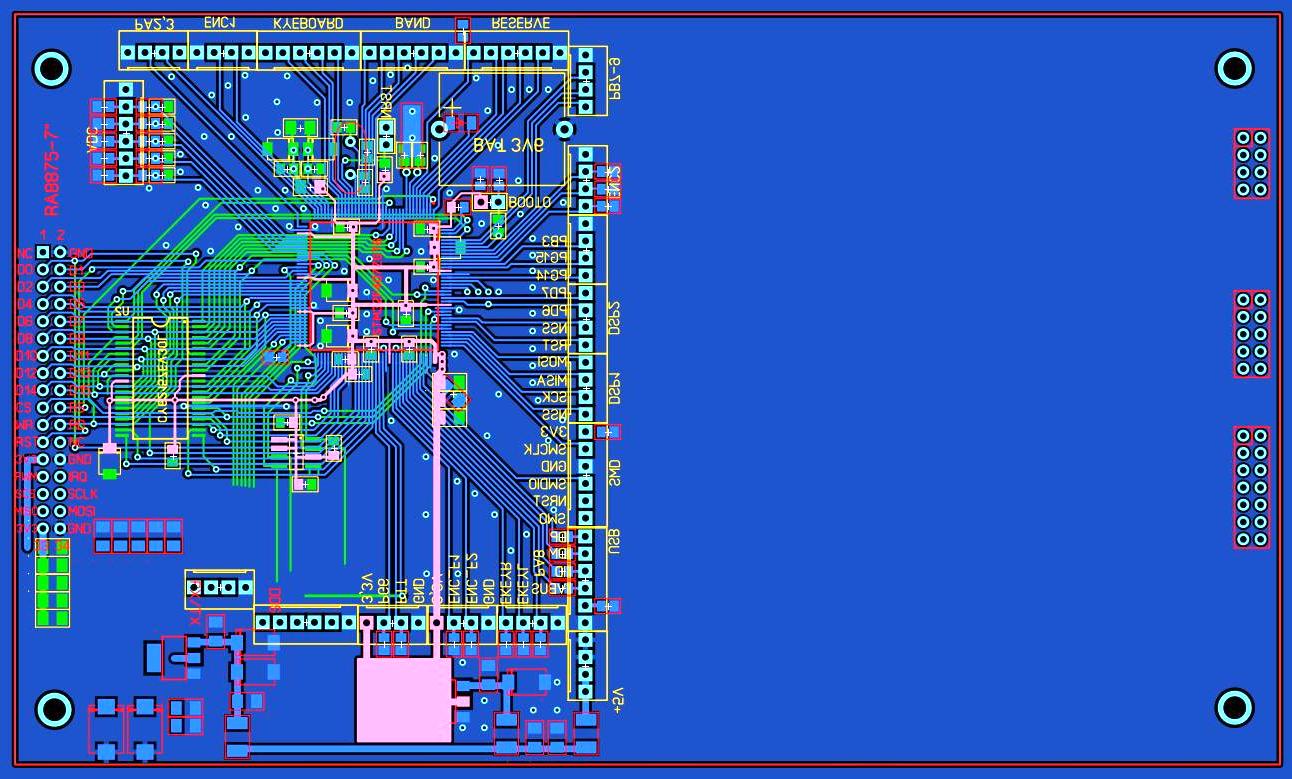
Task: Select the 10-pin header on right edge
Action: point(1251,334)
